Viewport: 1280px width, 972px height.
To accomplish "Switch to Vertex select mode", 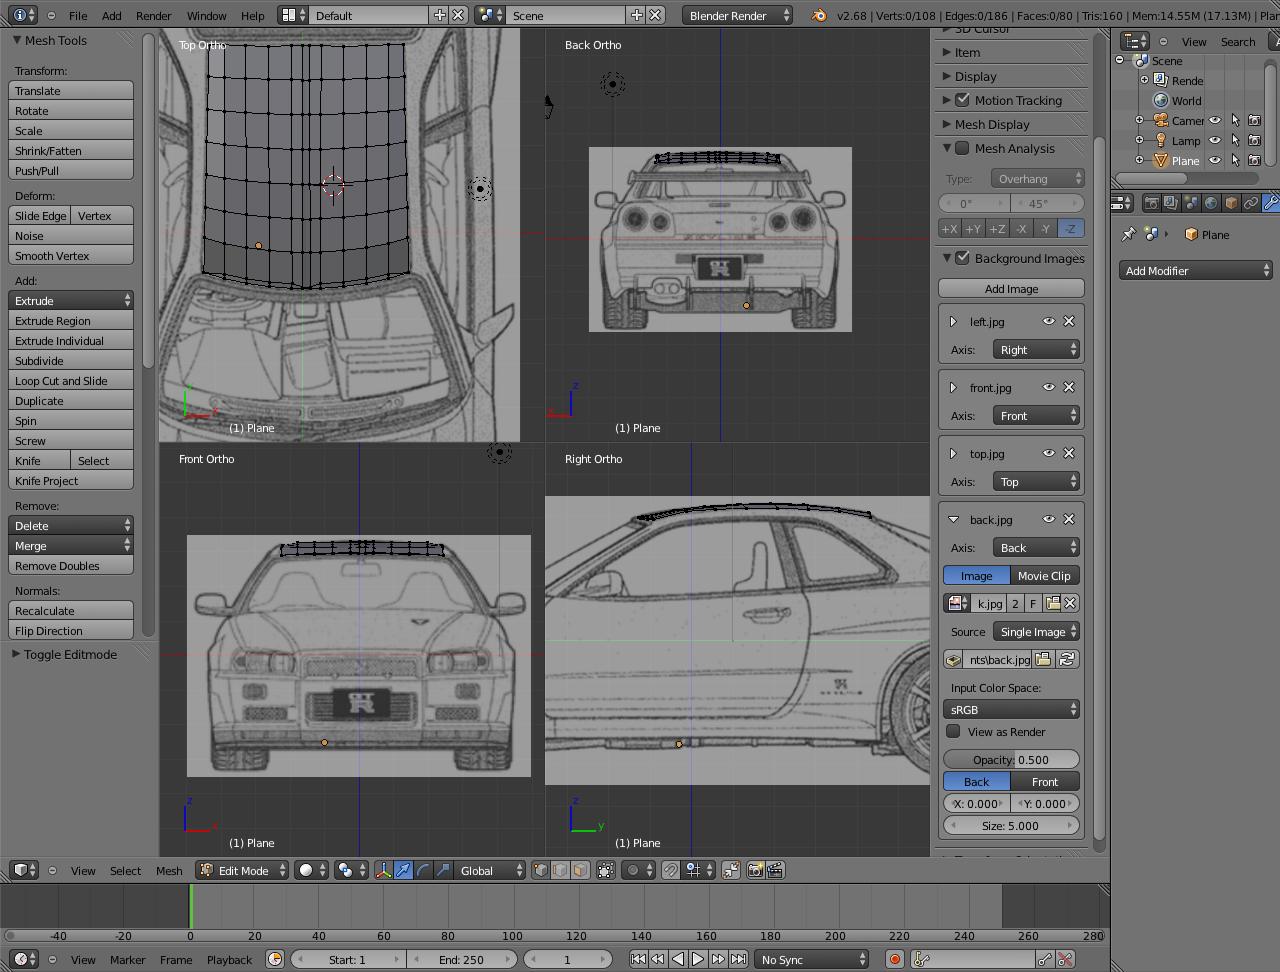I will coord(541,870).
